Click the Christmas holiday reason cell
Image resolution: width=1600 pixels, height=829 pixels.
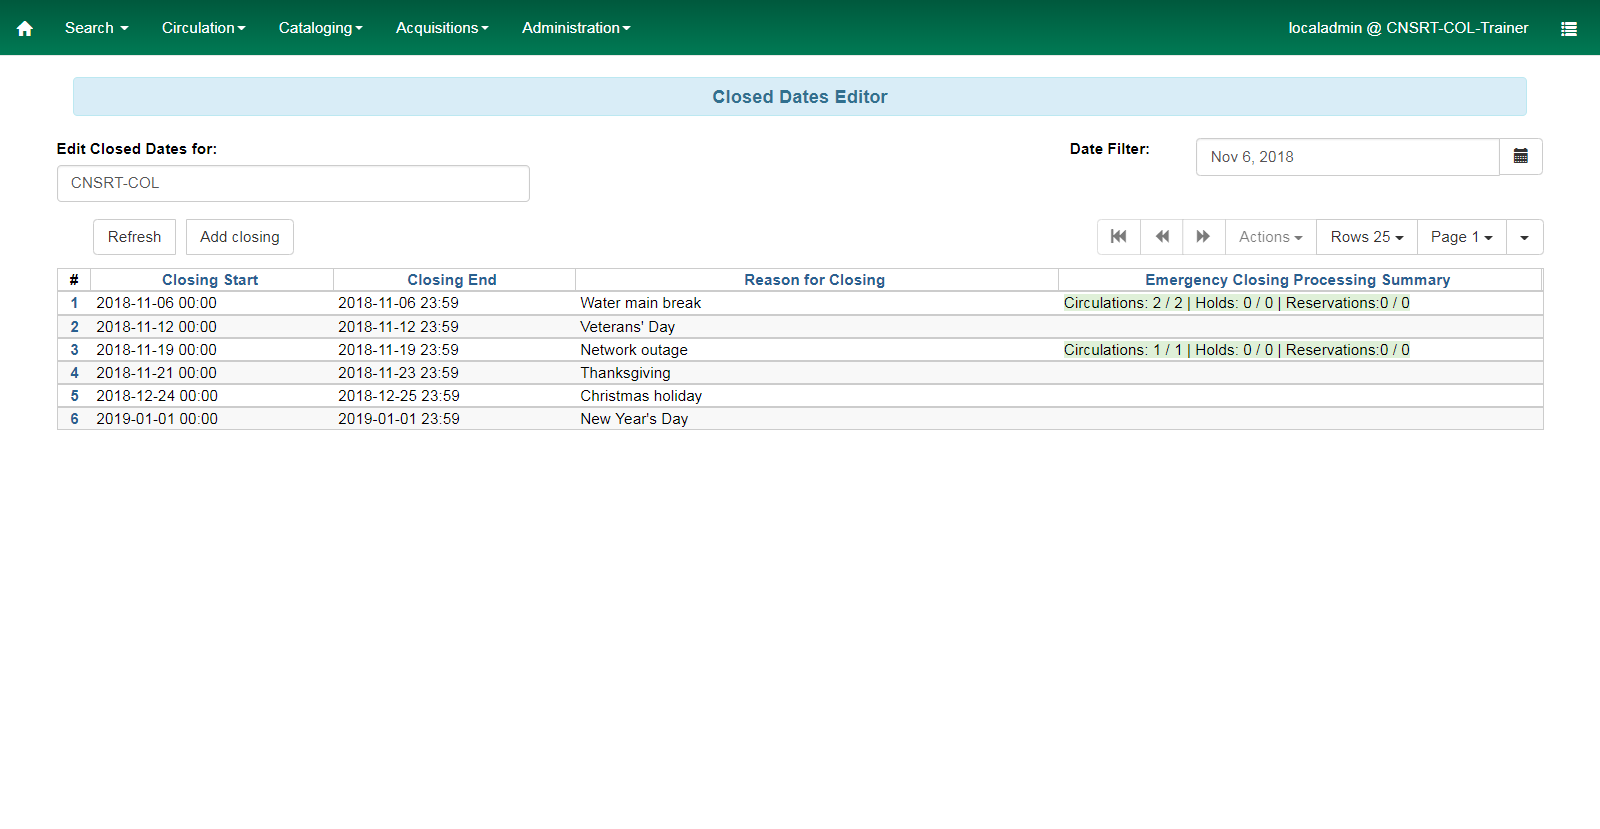point(641,396)
